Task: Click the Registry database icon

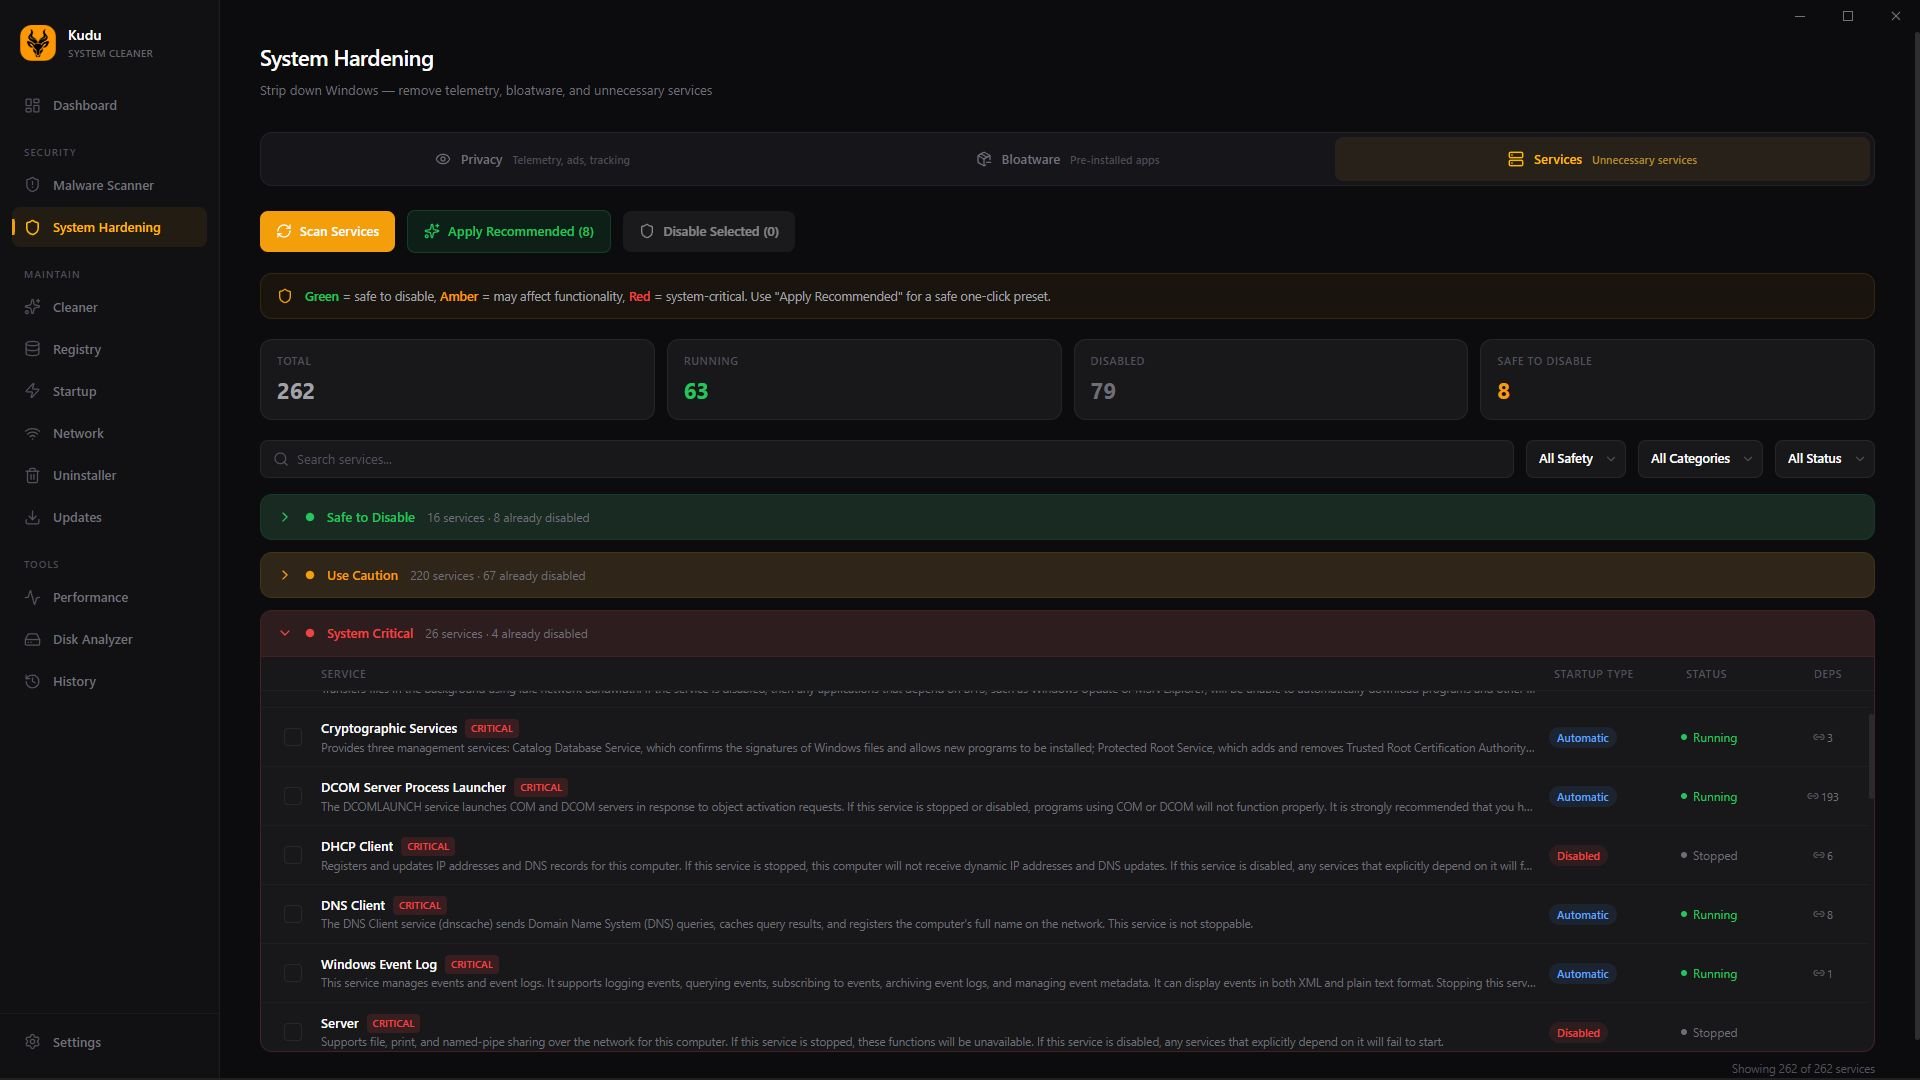Action: tap(32, 350)
